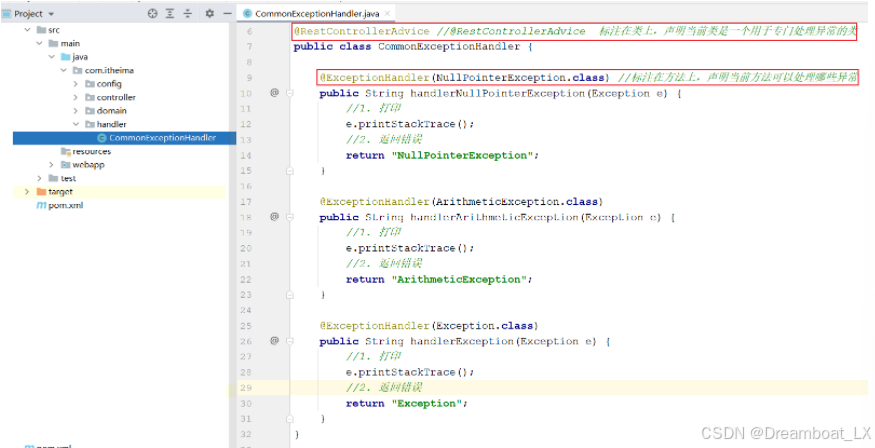Click NullPointerException.class in annotation
The image size is (875, 448).
point(520,78)
